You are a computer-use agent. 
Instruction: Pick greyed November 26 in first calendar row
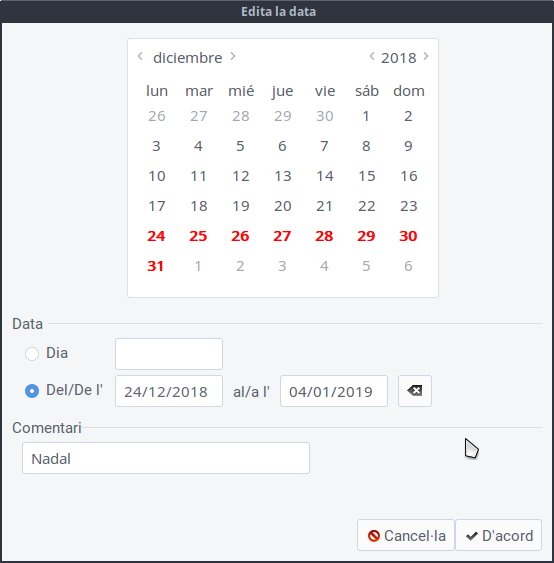pos(157,116)
